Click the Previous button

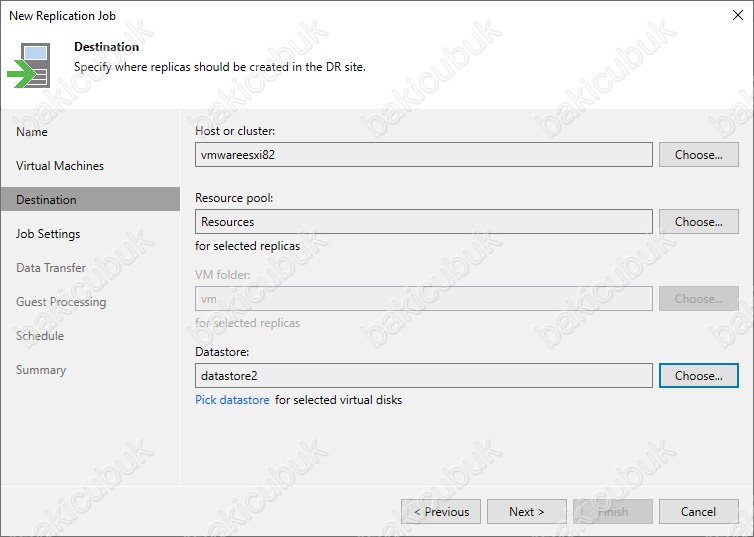tap(441, 512)
